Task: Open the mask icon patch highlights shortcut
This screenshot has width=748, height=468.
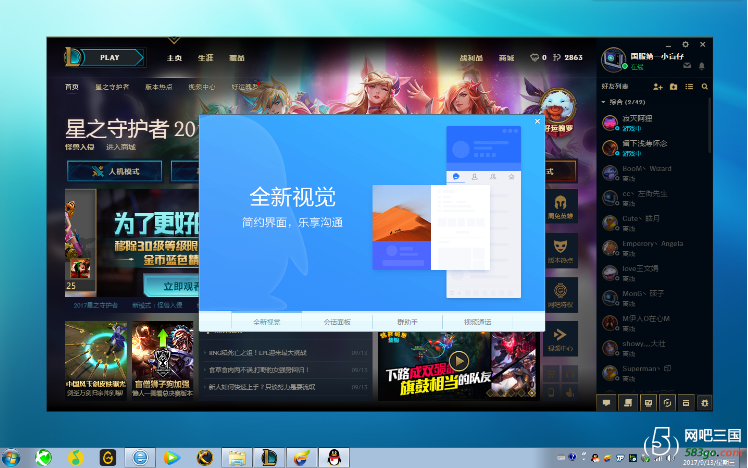Action: coord(561,251)
